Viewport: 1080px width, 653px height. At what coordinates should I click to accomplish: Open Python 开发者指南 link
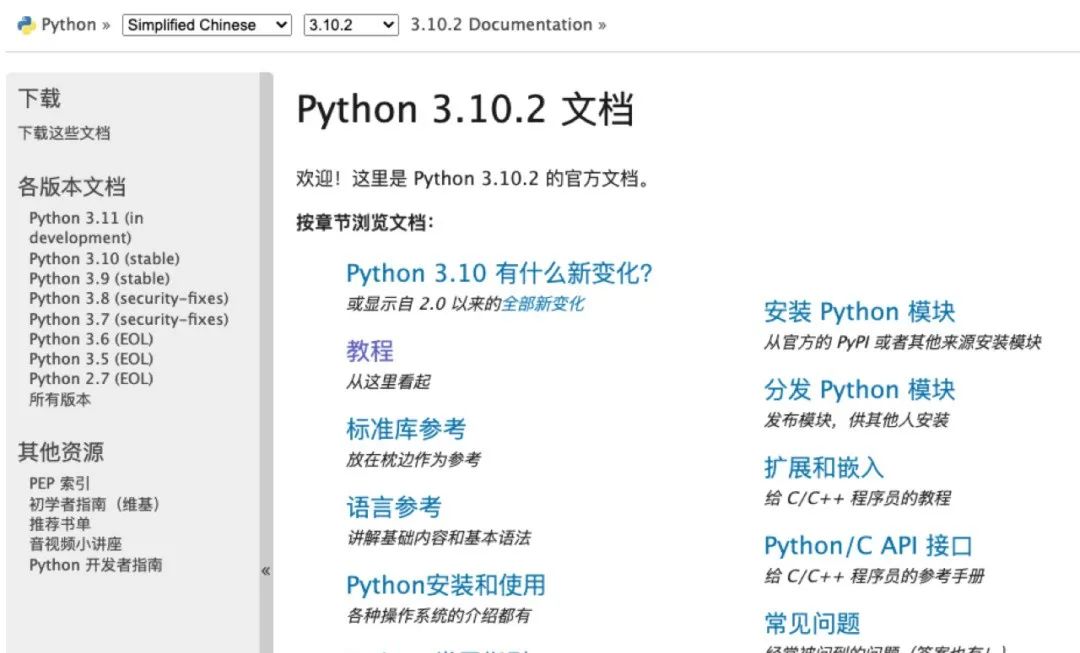[96, 565]
